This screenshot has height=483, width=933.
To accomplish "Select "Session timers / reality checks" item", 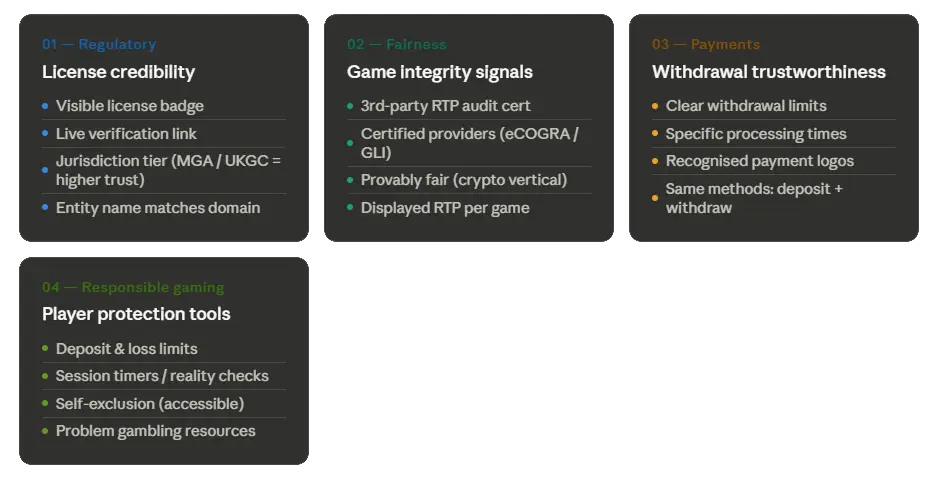I will pos(162,376).
